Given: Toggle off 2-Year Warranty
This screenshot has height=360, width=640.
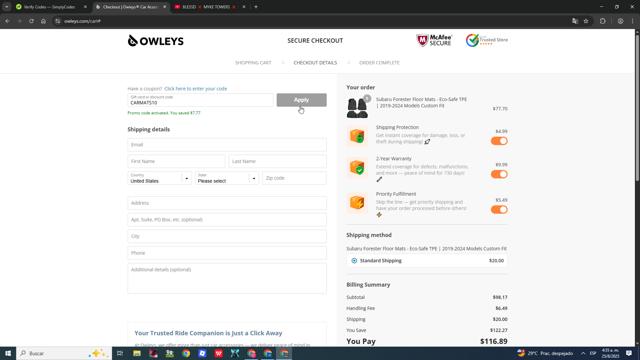Looking at the screenshot, I should (499, 174).
